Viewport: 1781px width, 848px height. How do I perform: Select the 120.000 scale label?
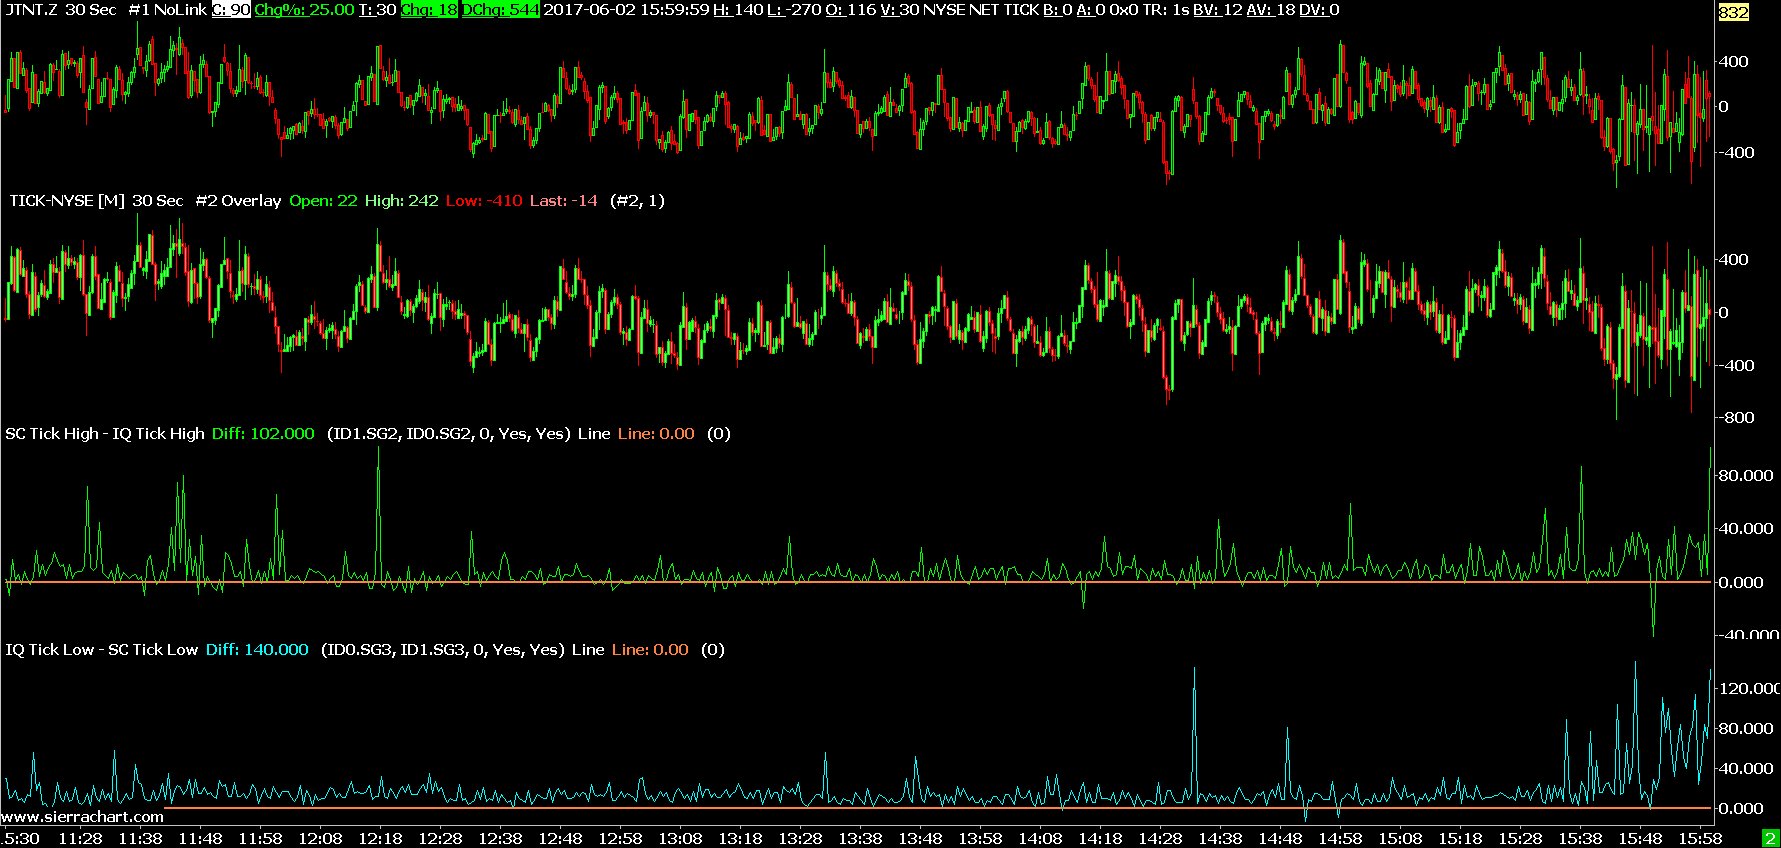tap(1748, 689)
